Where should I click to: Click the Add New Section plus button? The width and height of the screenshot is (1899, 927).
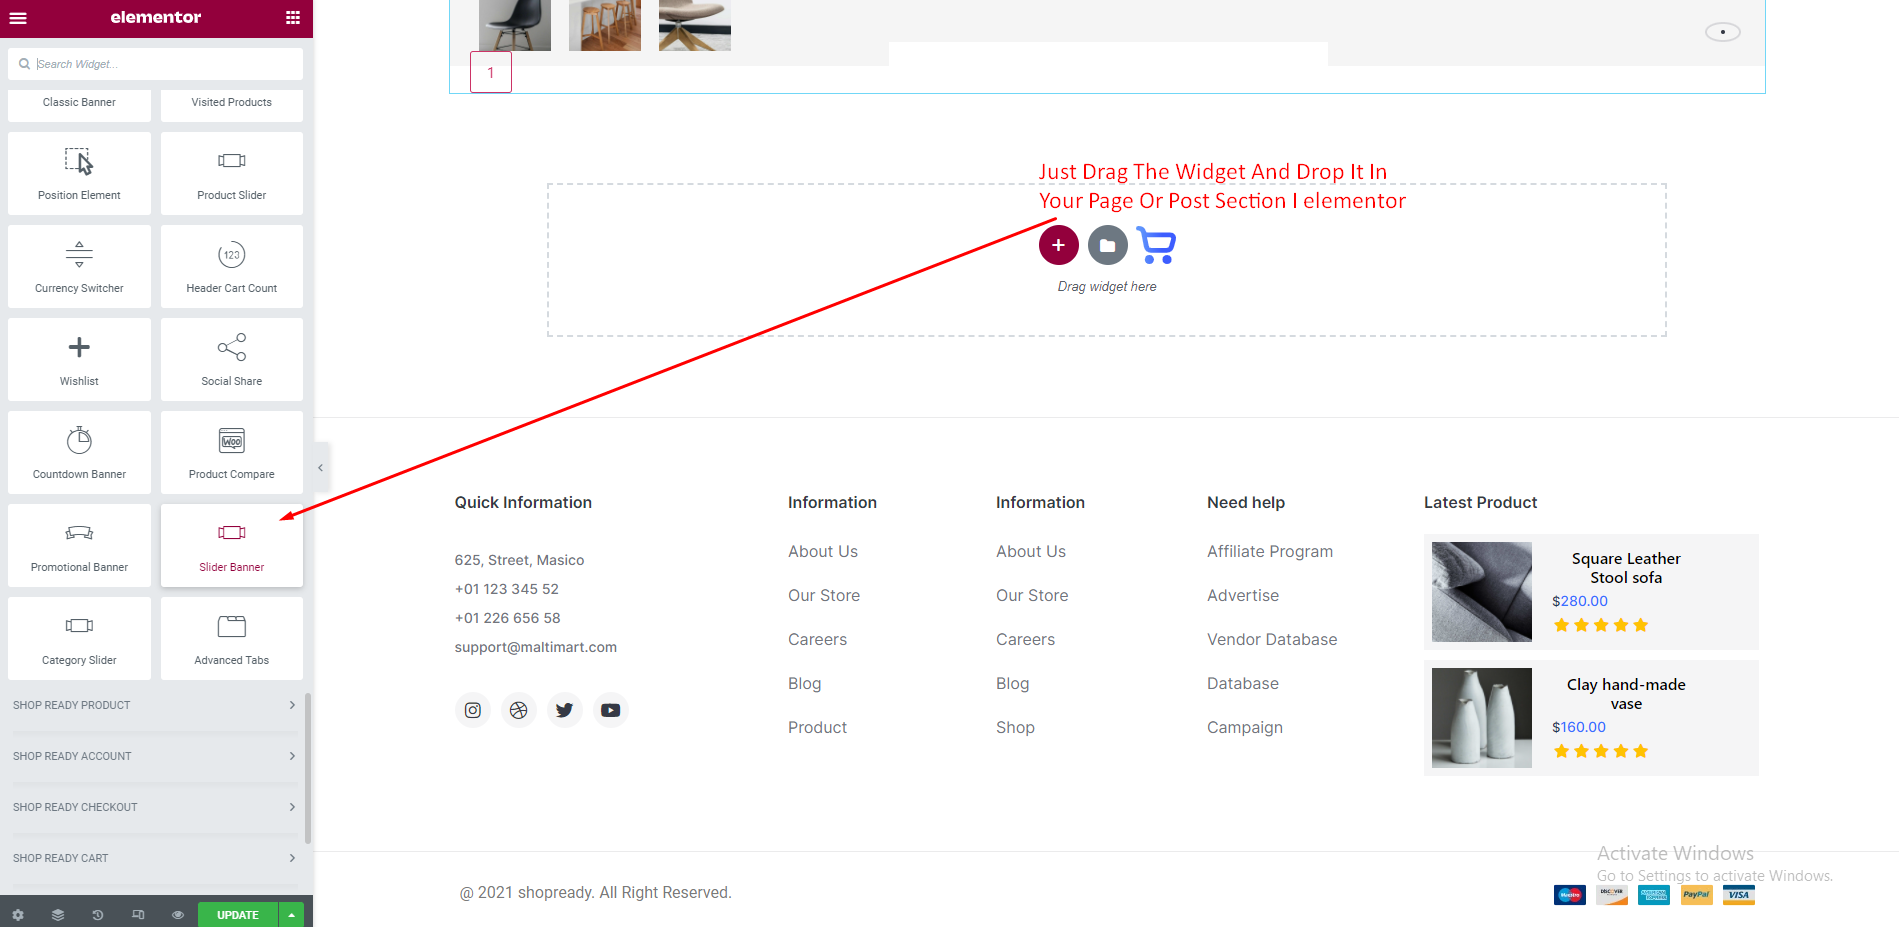pos(1058,245)
